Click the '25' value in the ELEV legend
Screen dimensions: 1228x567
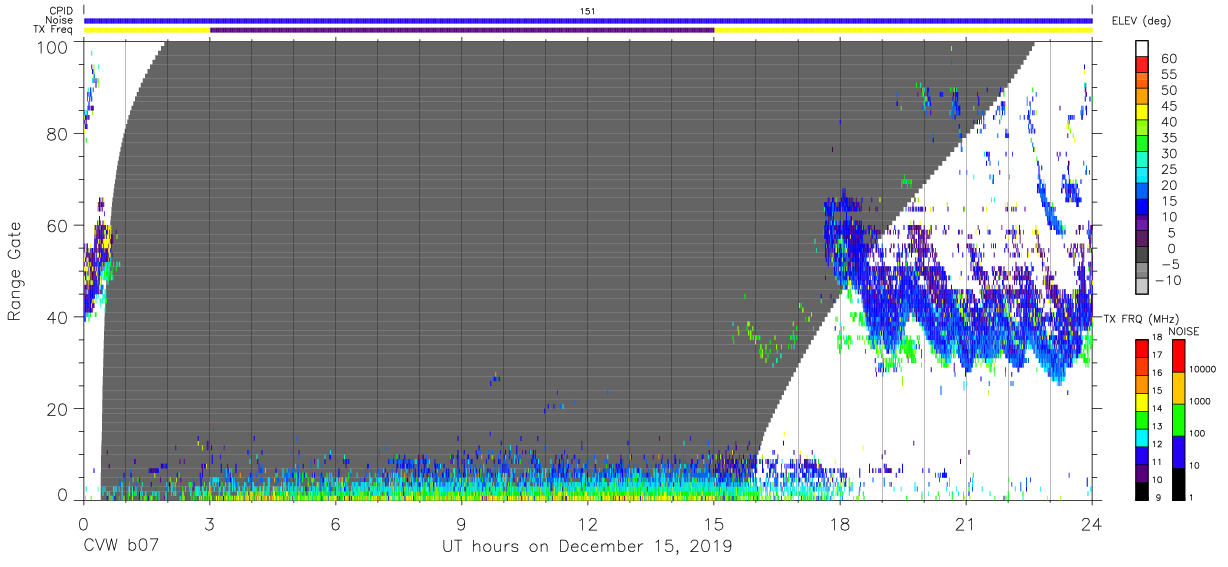pos(1168,169)
